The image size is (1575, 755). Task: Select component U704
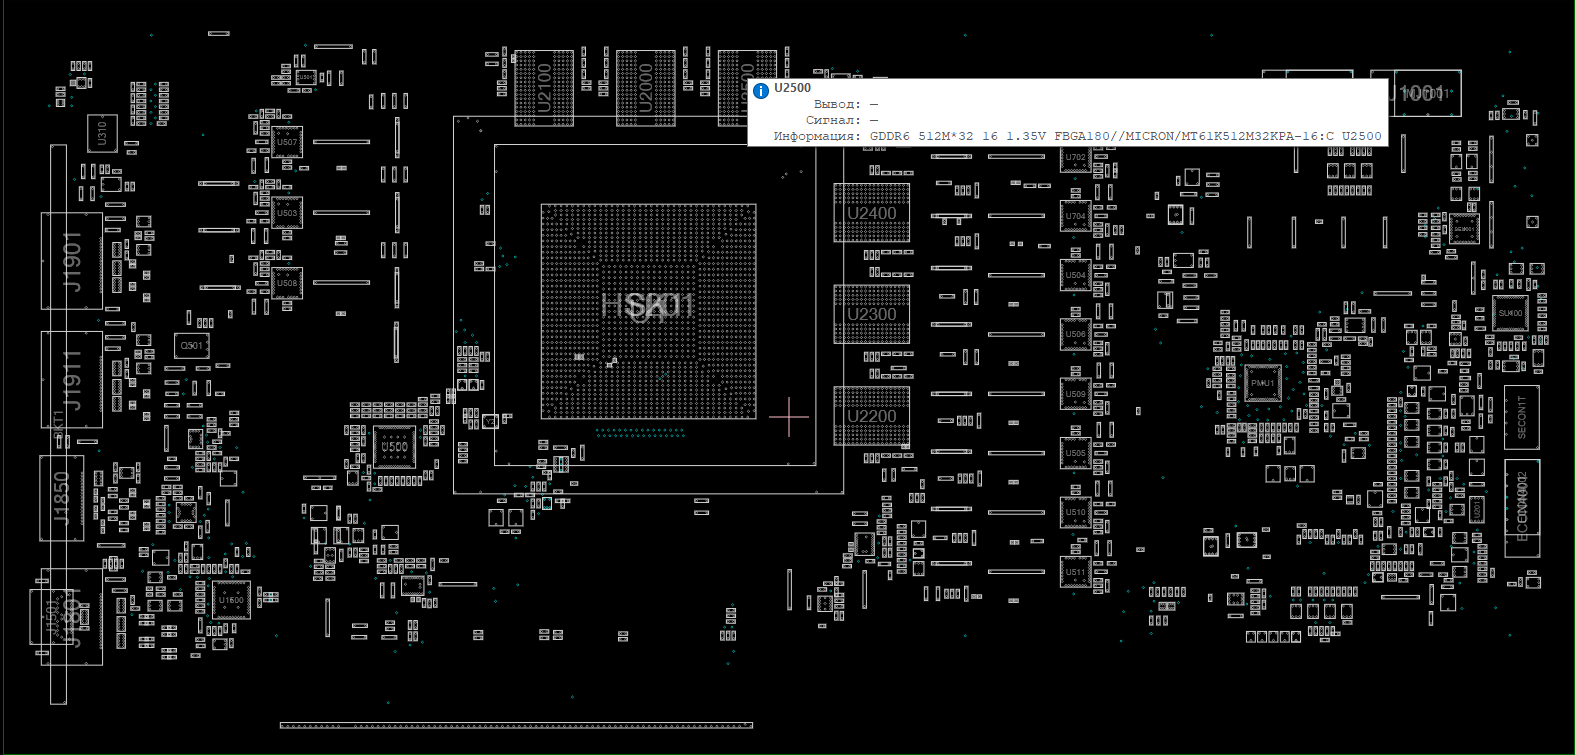1075,216
